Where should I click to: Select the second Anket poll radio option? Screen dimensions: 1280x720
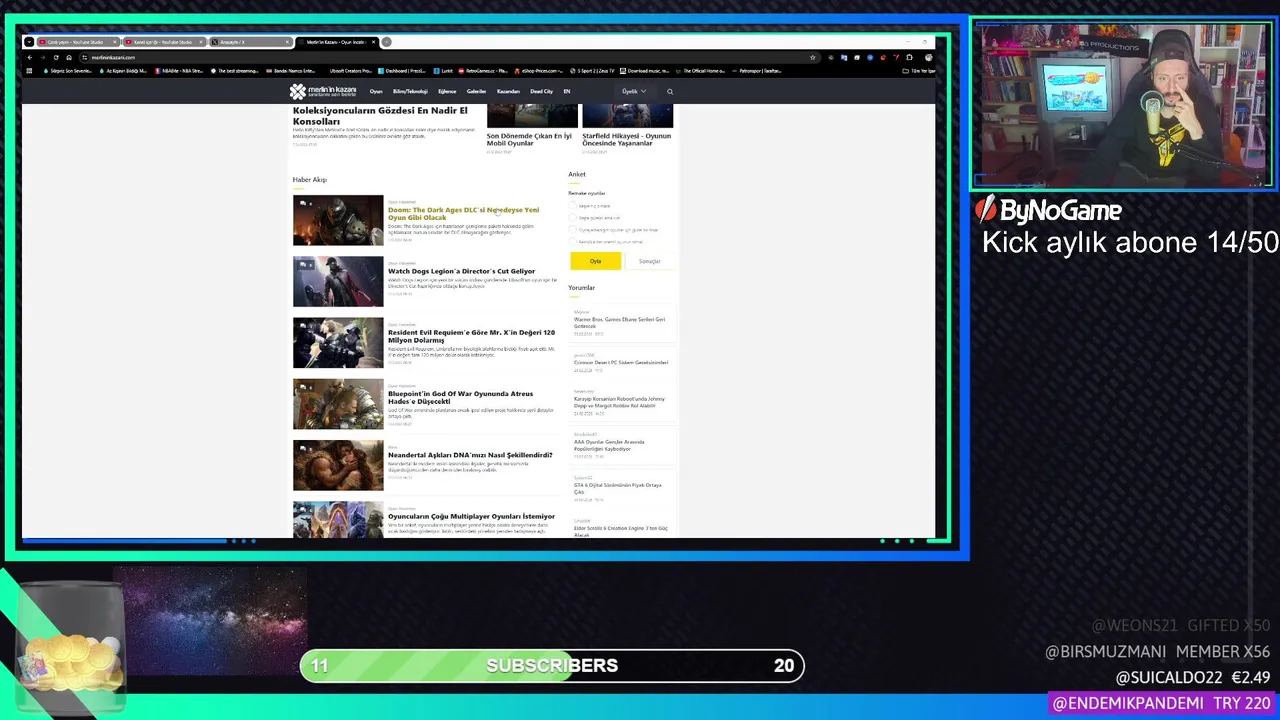click(x=574, y=218)
